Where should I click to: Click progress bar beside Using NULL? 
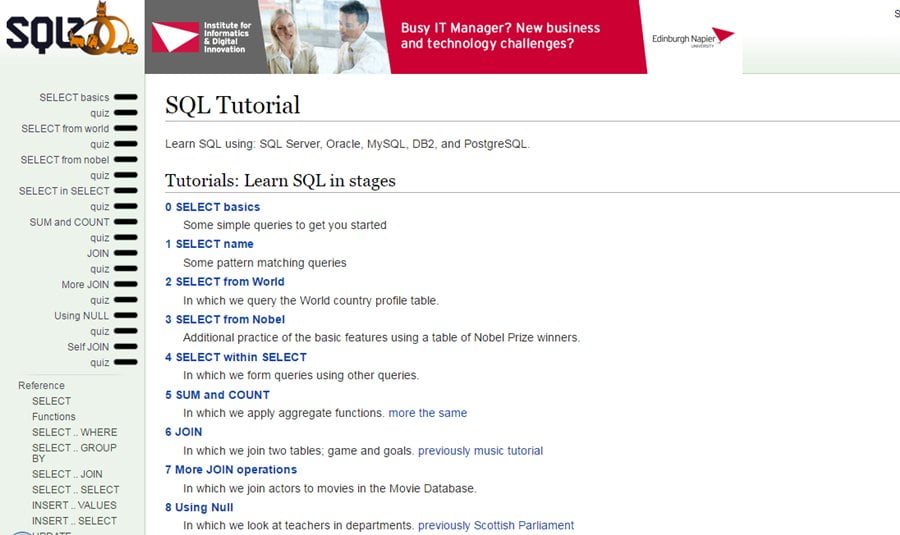tap(126, 315)
